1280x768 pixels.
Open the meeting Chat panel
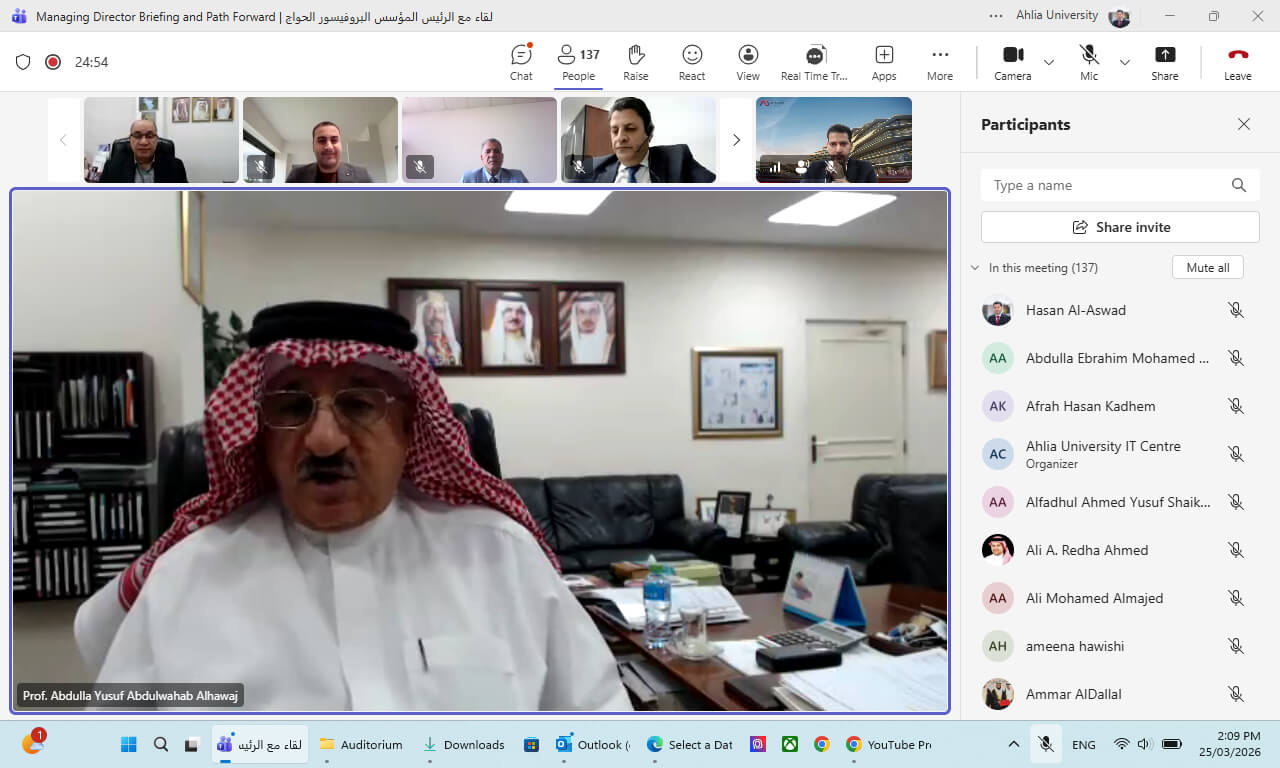pyautogui.click(x=521, y=62)
